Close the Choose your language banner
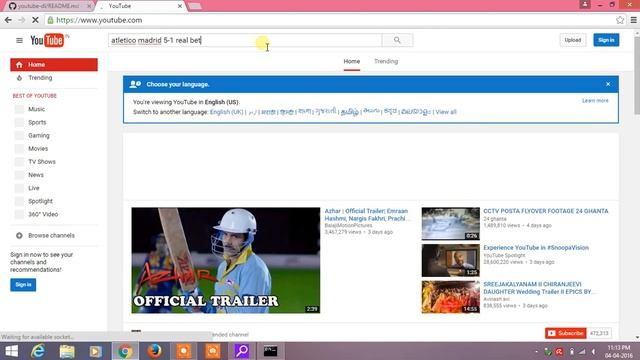The height and width of the screenshot is (360, 640). point(608,84)
